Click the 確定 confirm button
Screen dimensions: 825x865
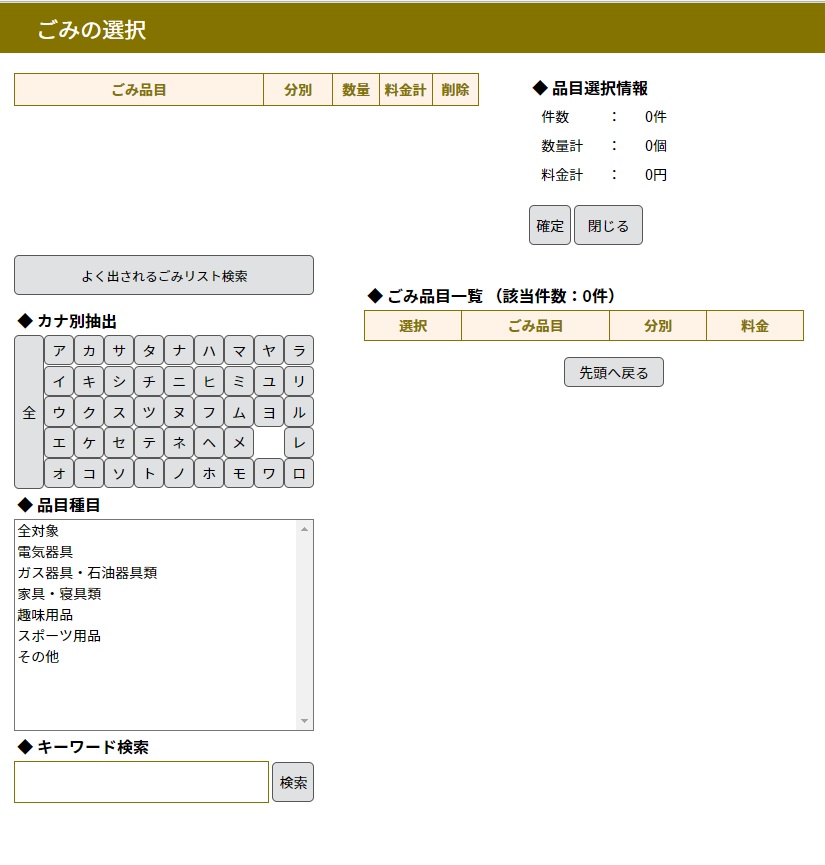pos(550,225)
